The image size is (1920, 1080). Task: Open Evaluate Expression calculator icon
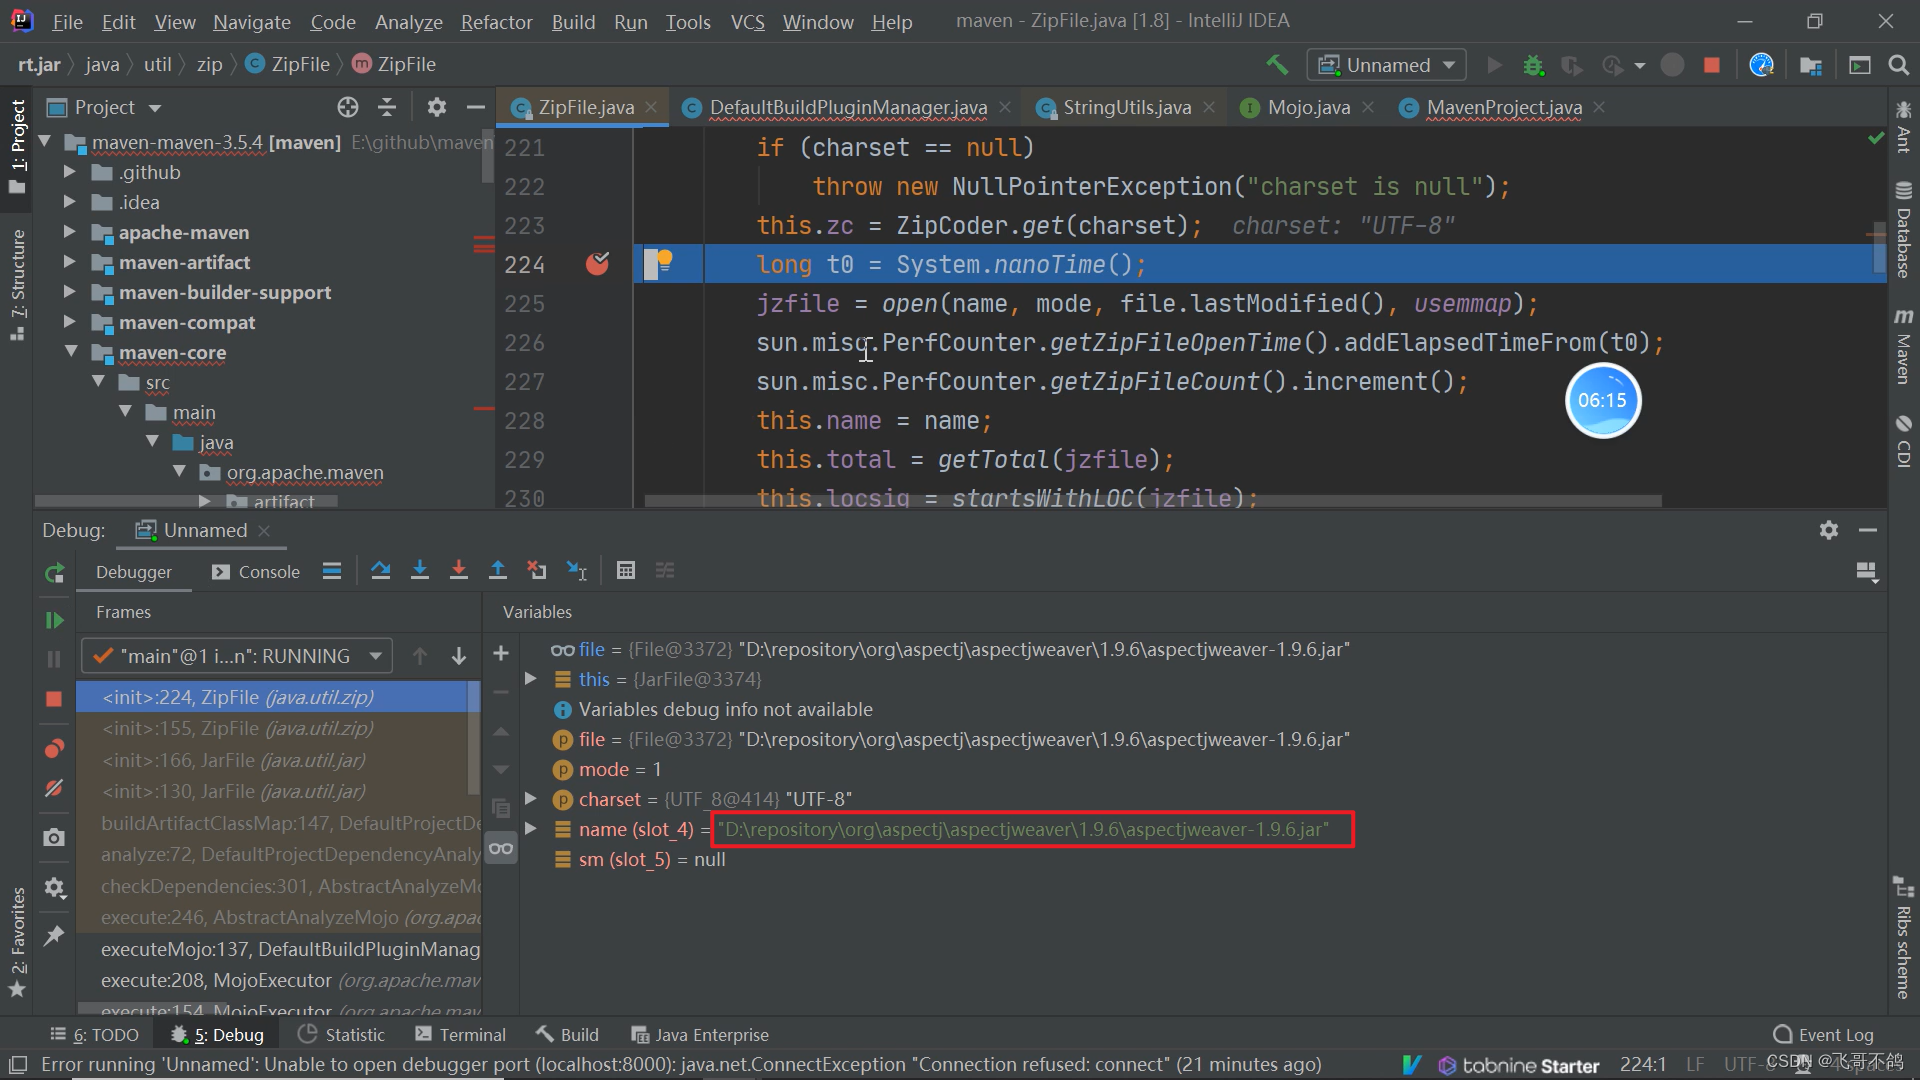pos(626,570)
